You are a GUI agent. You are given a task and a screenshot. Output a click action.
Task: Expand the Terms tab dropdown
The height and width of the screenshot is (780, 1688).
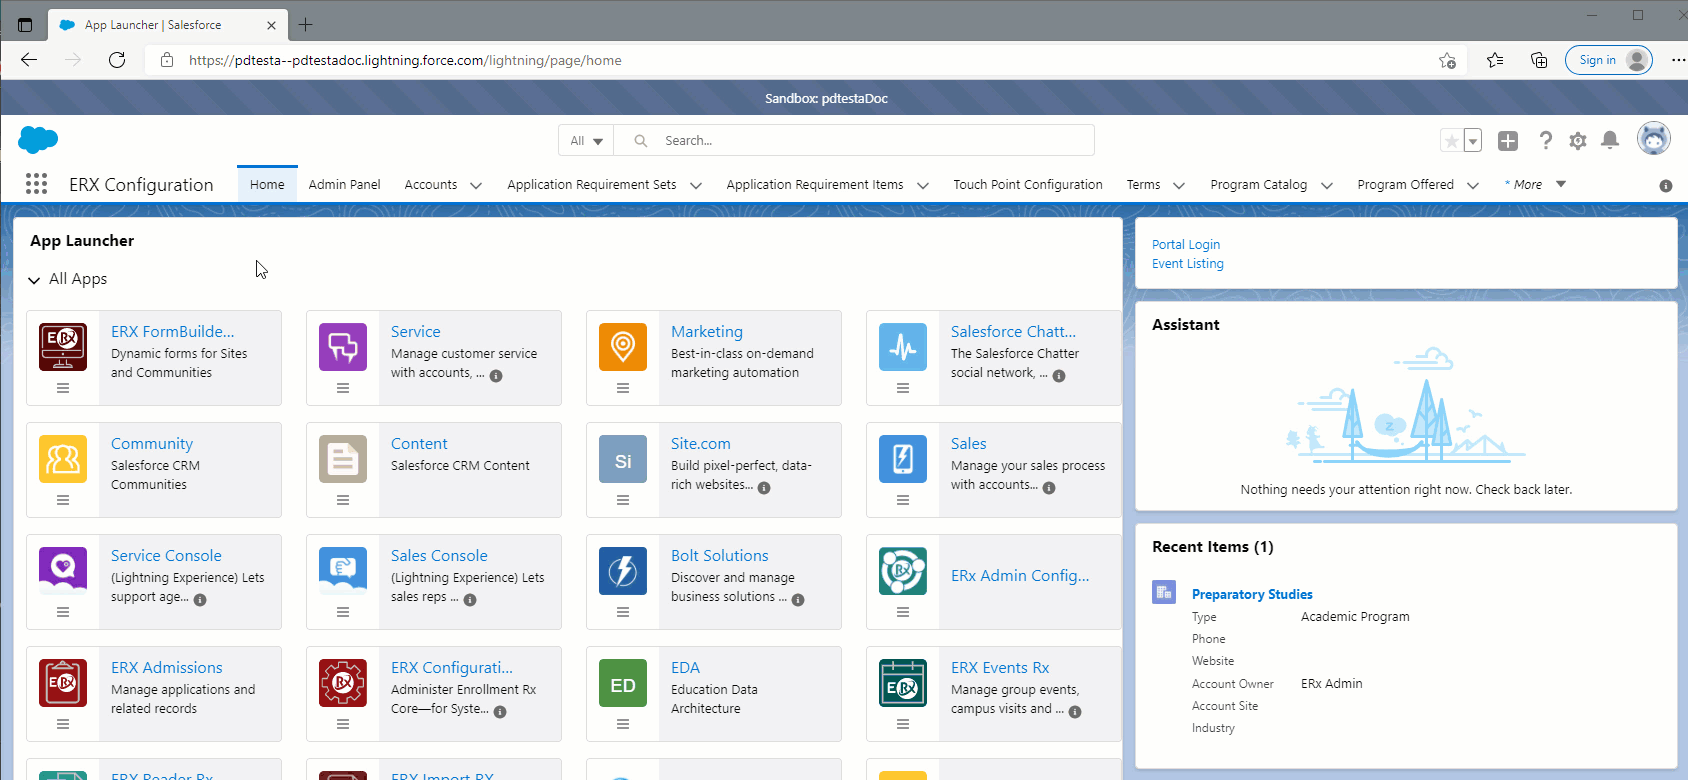point(1179,185)
